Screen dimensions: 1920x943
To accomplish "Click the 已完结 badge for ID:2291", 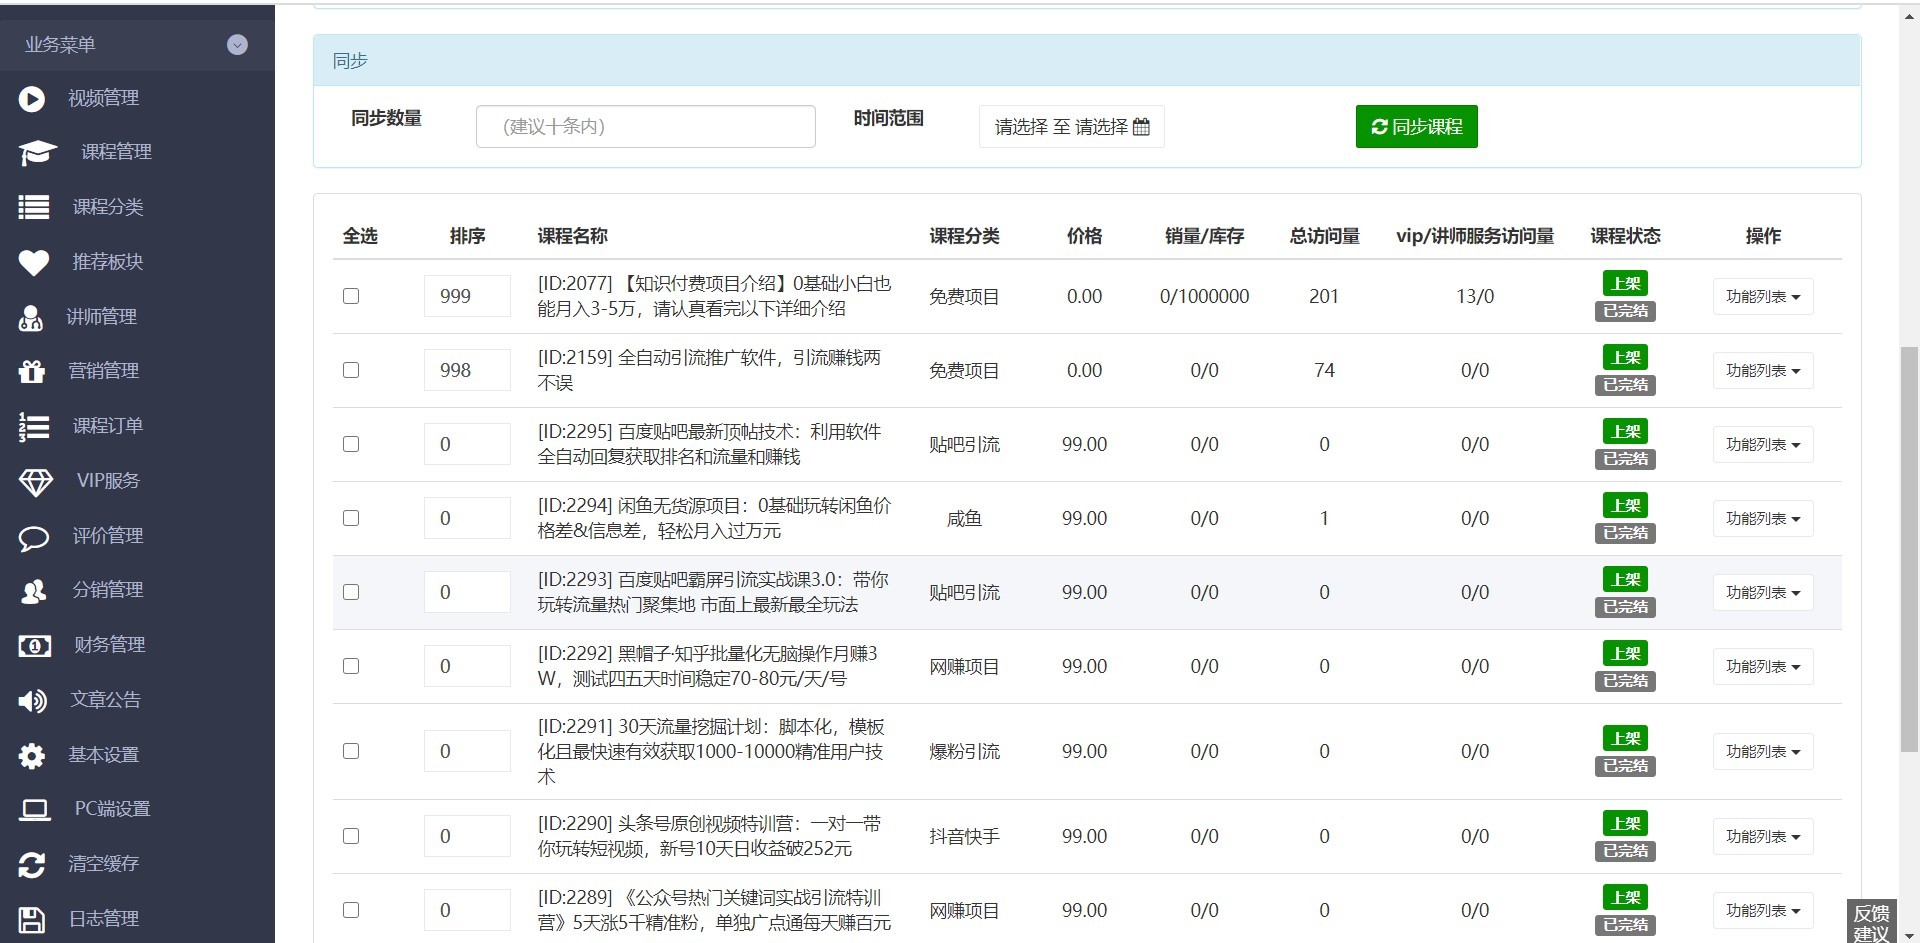I will click(1625, 766).
